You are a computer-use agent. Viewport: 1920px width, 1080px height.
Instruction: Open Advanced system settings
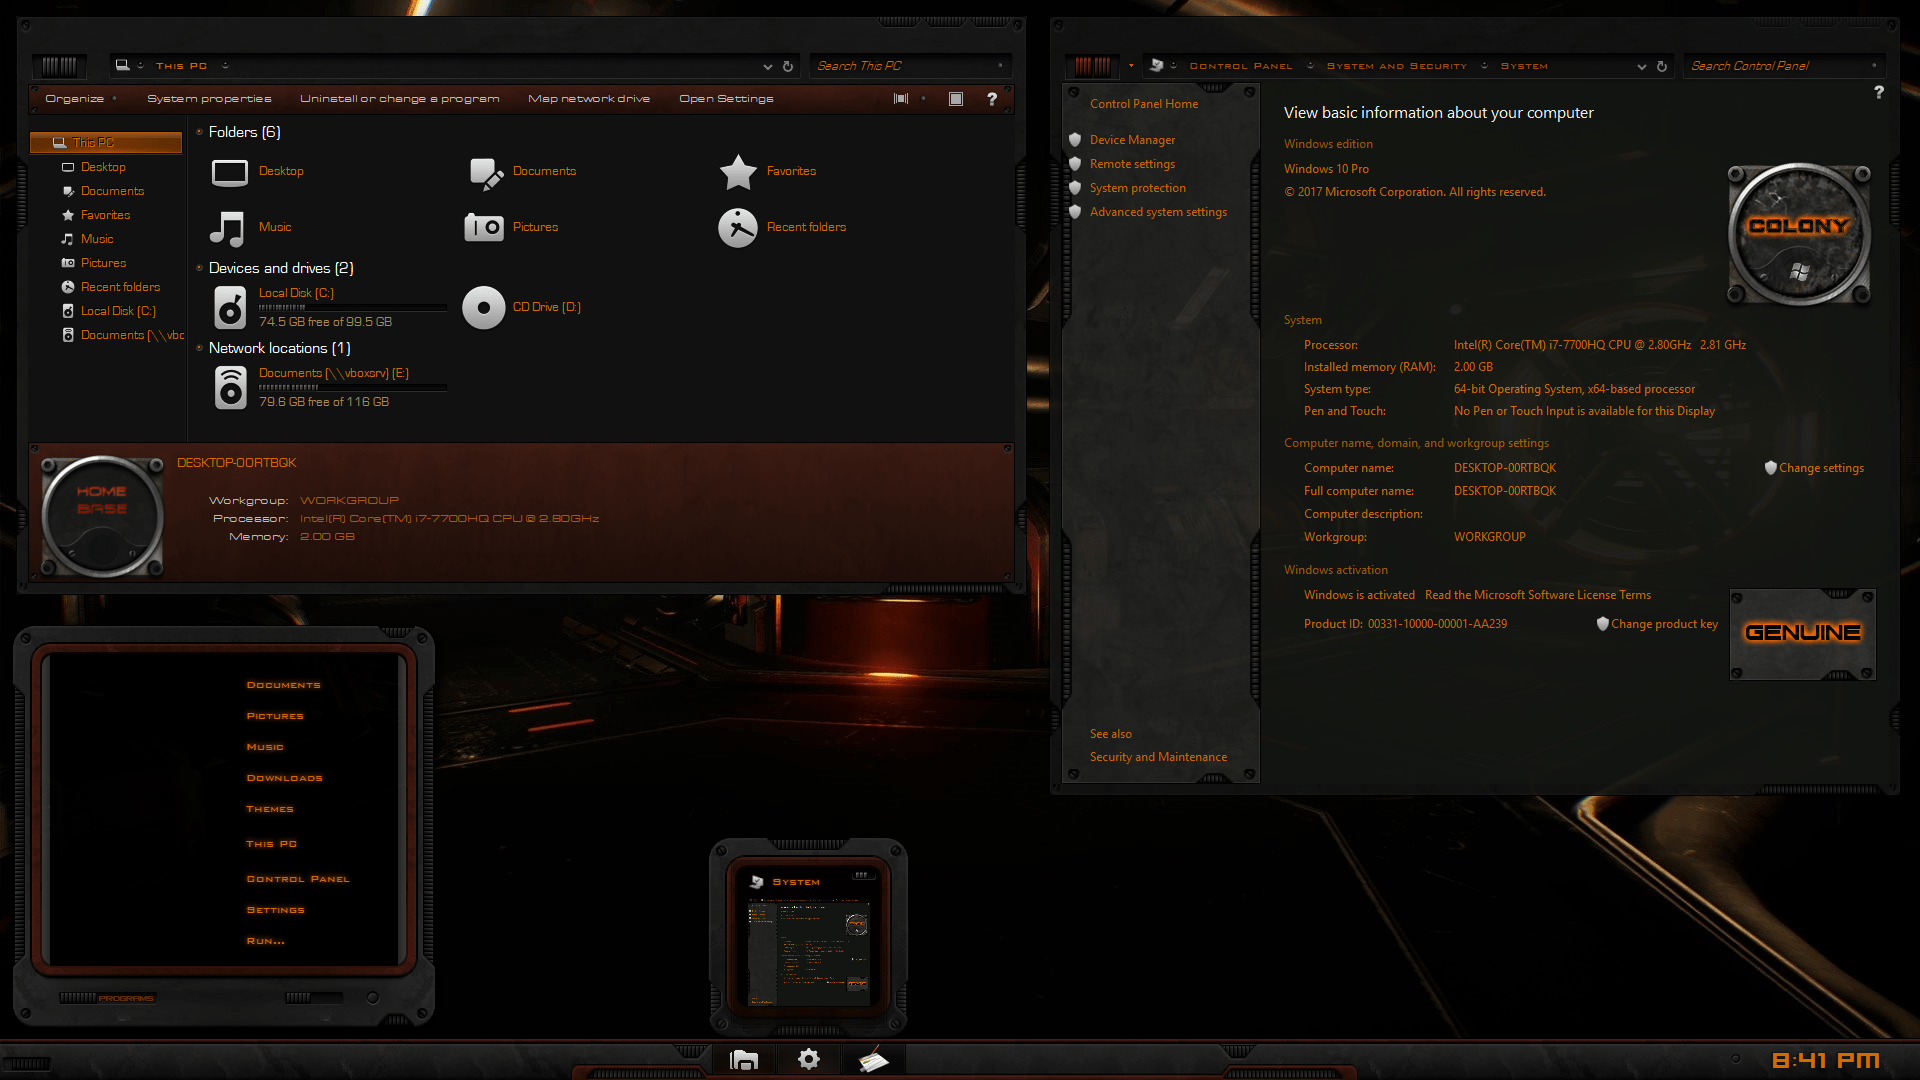[x=1158, y=211]
